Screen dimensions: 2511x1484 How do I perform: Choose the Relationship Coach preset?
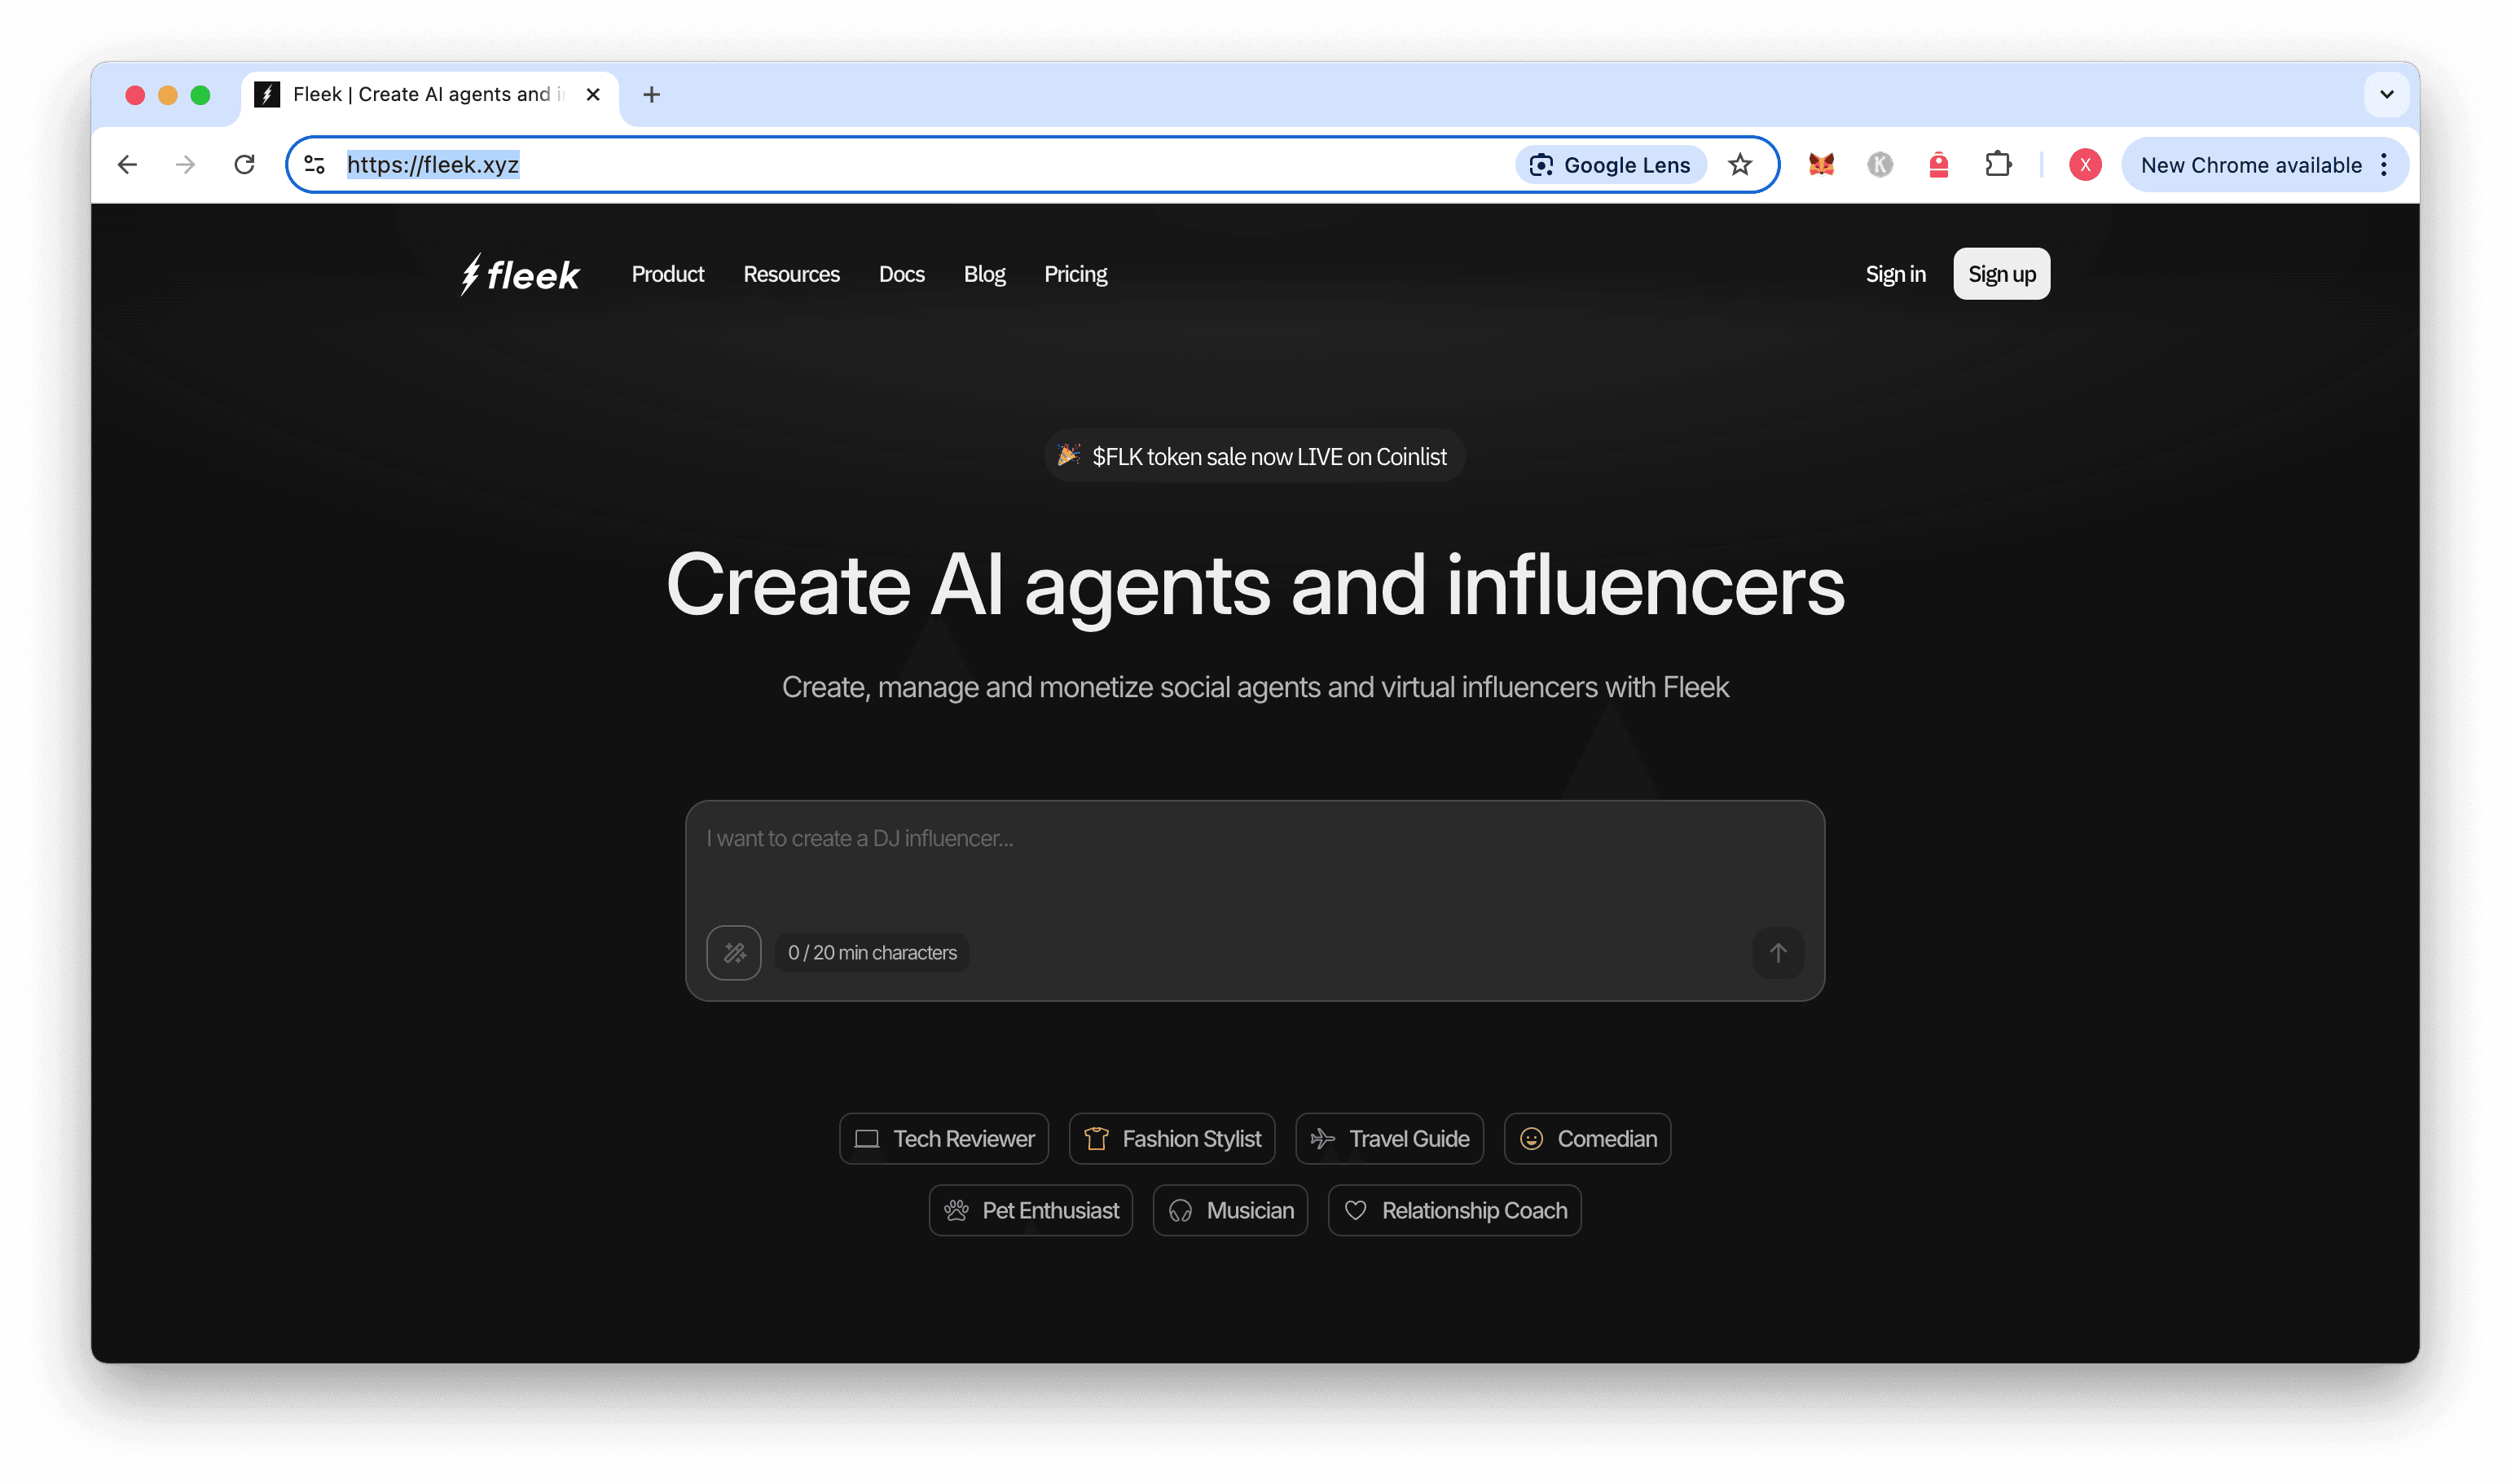(x=1454, y=1211)
